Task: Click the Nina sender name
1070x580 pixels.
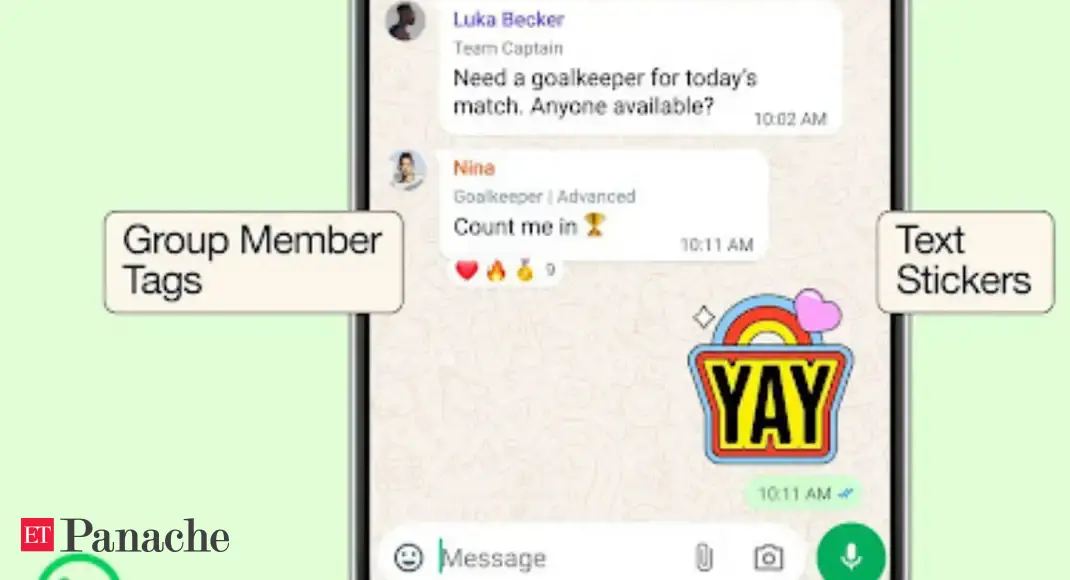Action: [x=474, y=168]
